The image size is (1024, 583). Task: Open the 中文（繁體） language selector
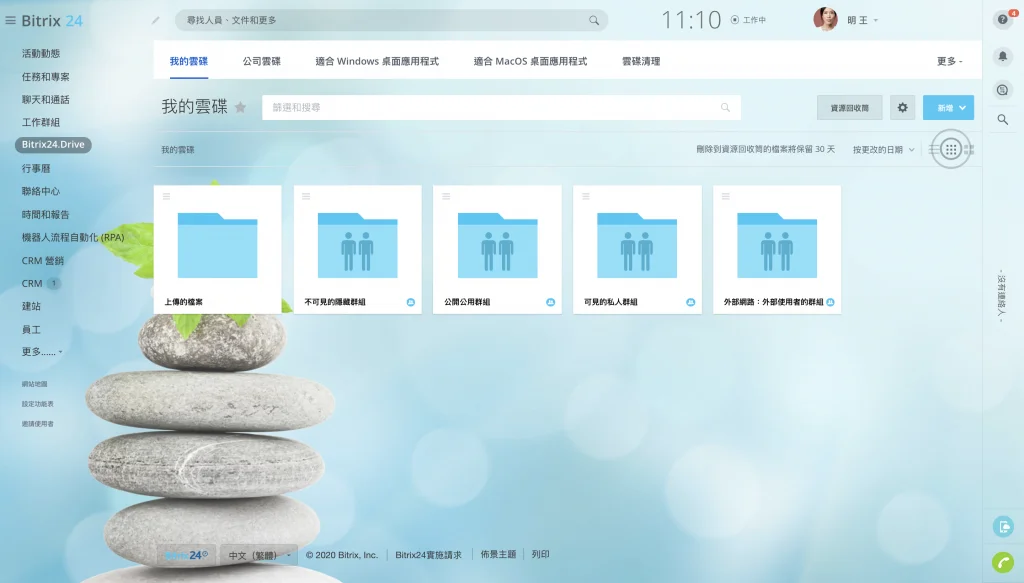click(x=258, y=554)
